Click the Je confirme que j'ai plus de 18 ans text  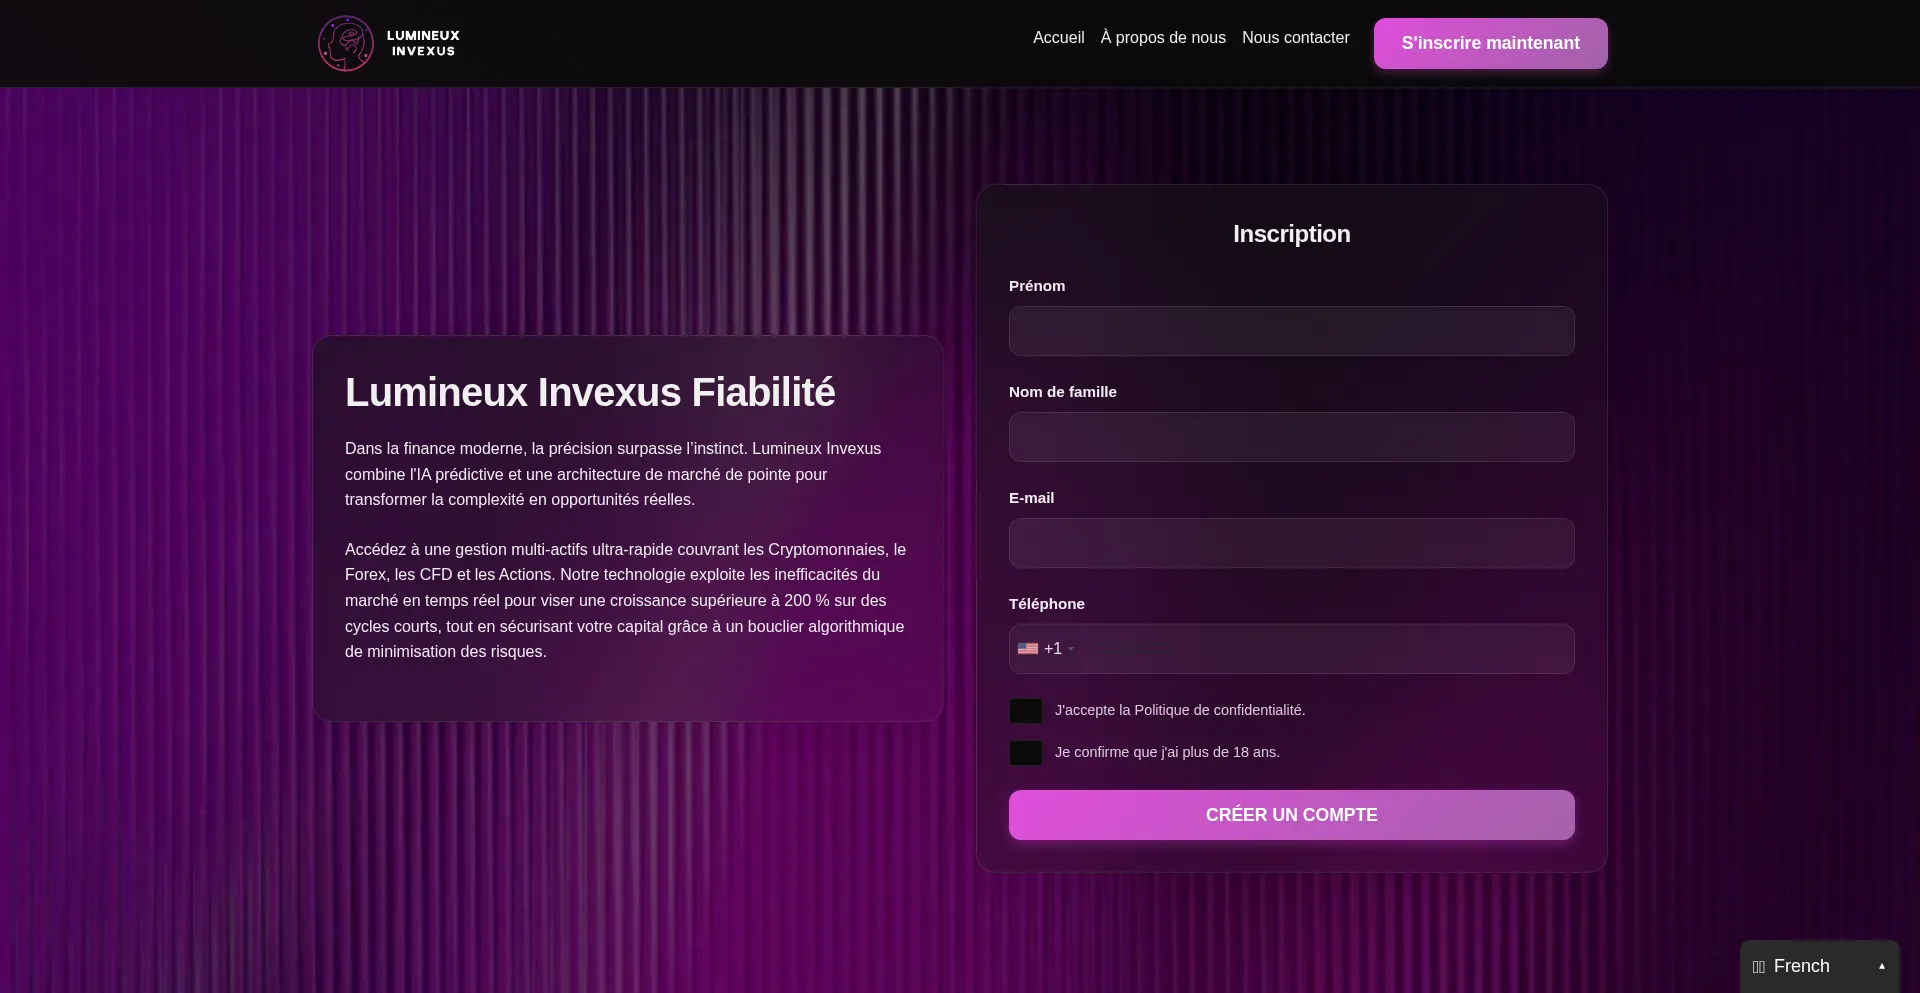coord(1167,752)
